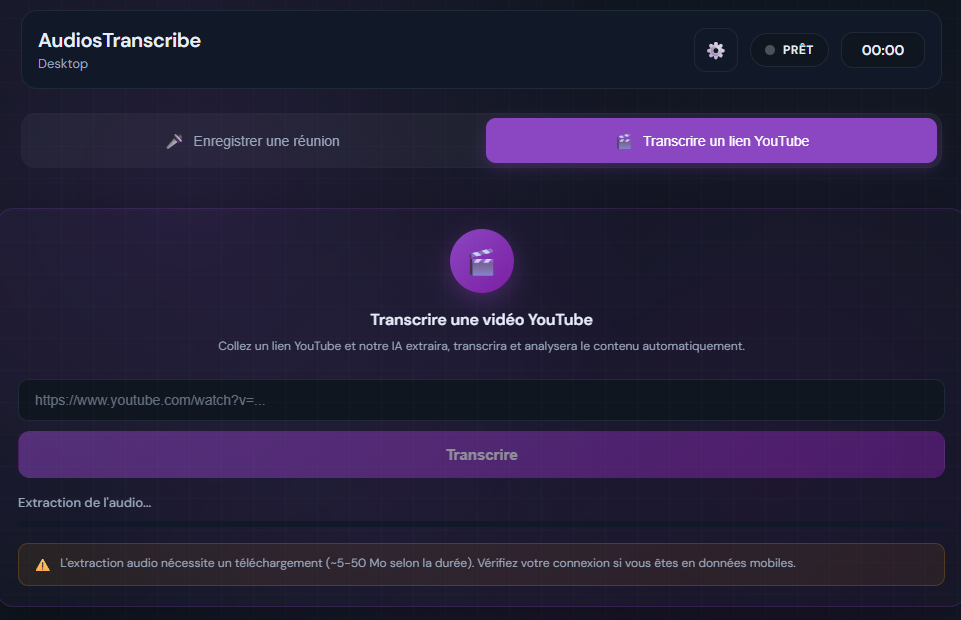Select the Transcrire un lien YouTube tab
The height and width of the screenshot is (620, 961).
click(711, 140)
